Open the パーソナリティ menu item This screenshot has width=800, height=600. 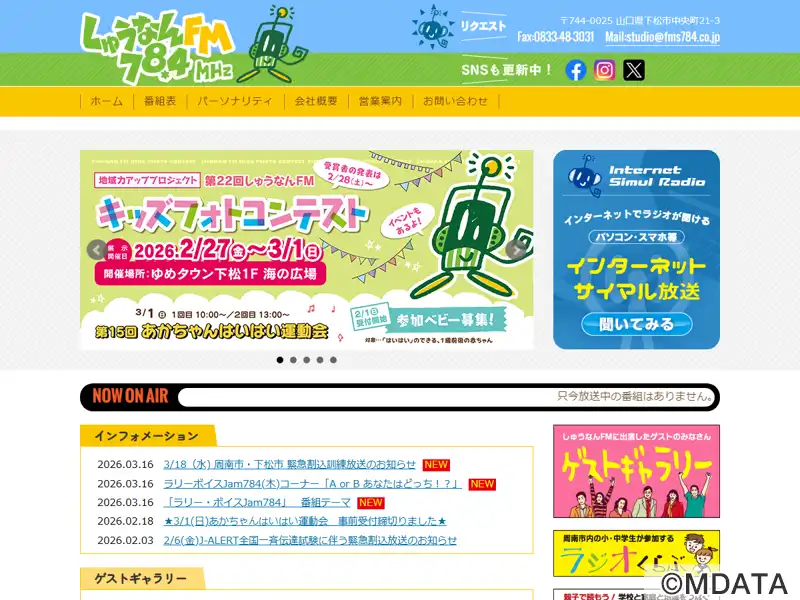coord(235,101)
